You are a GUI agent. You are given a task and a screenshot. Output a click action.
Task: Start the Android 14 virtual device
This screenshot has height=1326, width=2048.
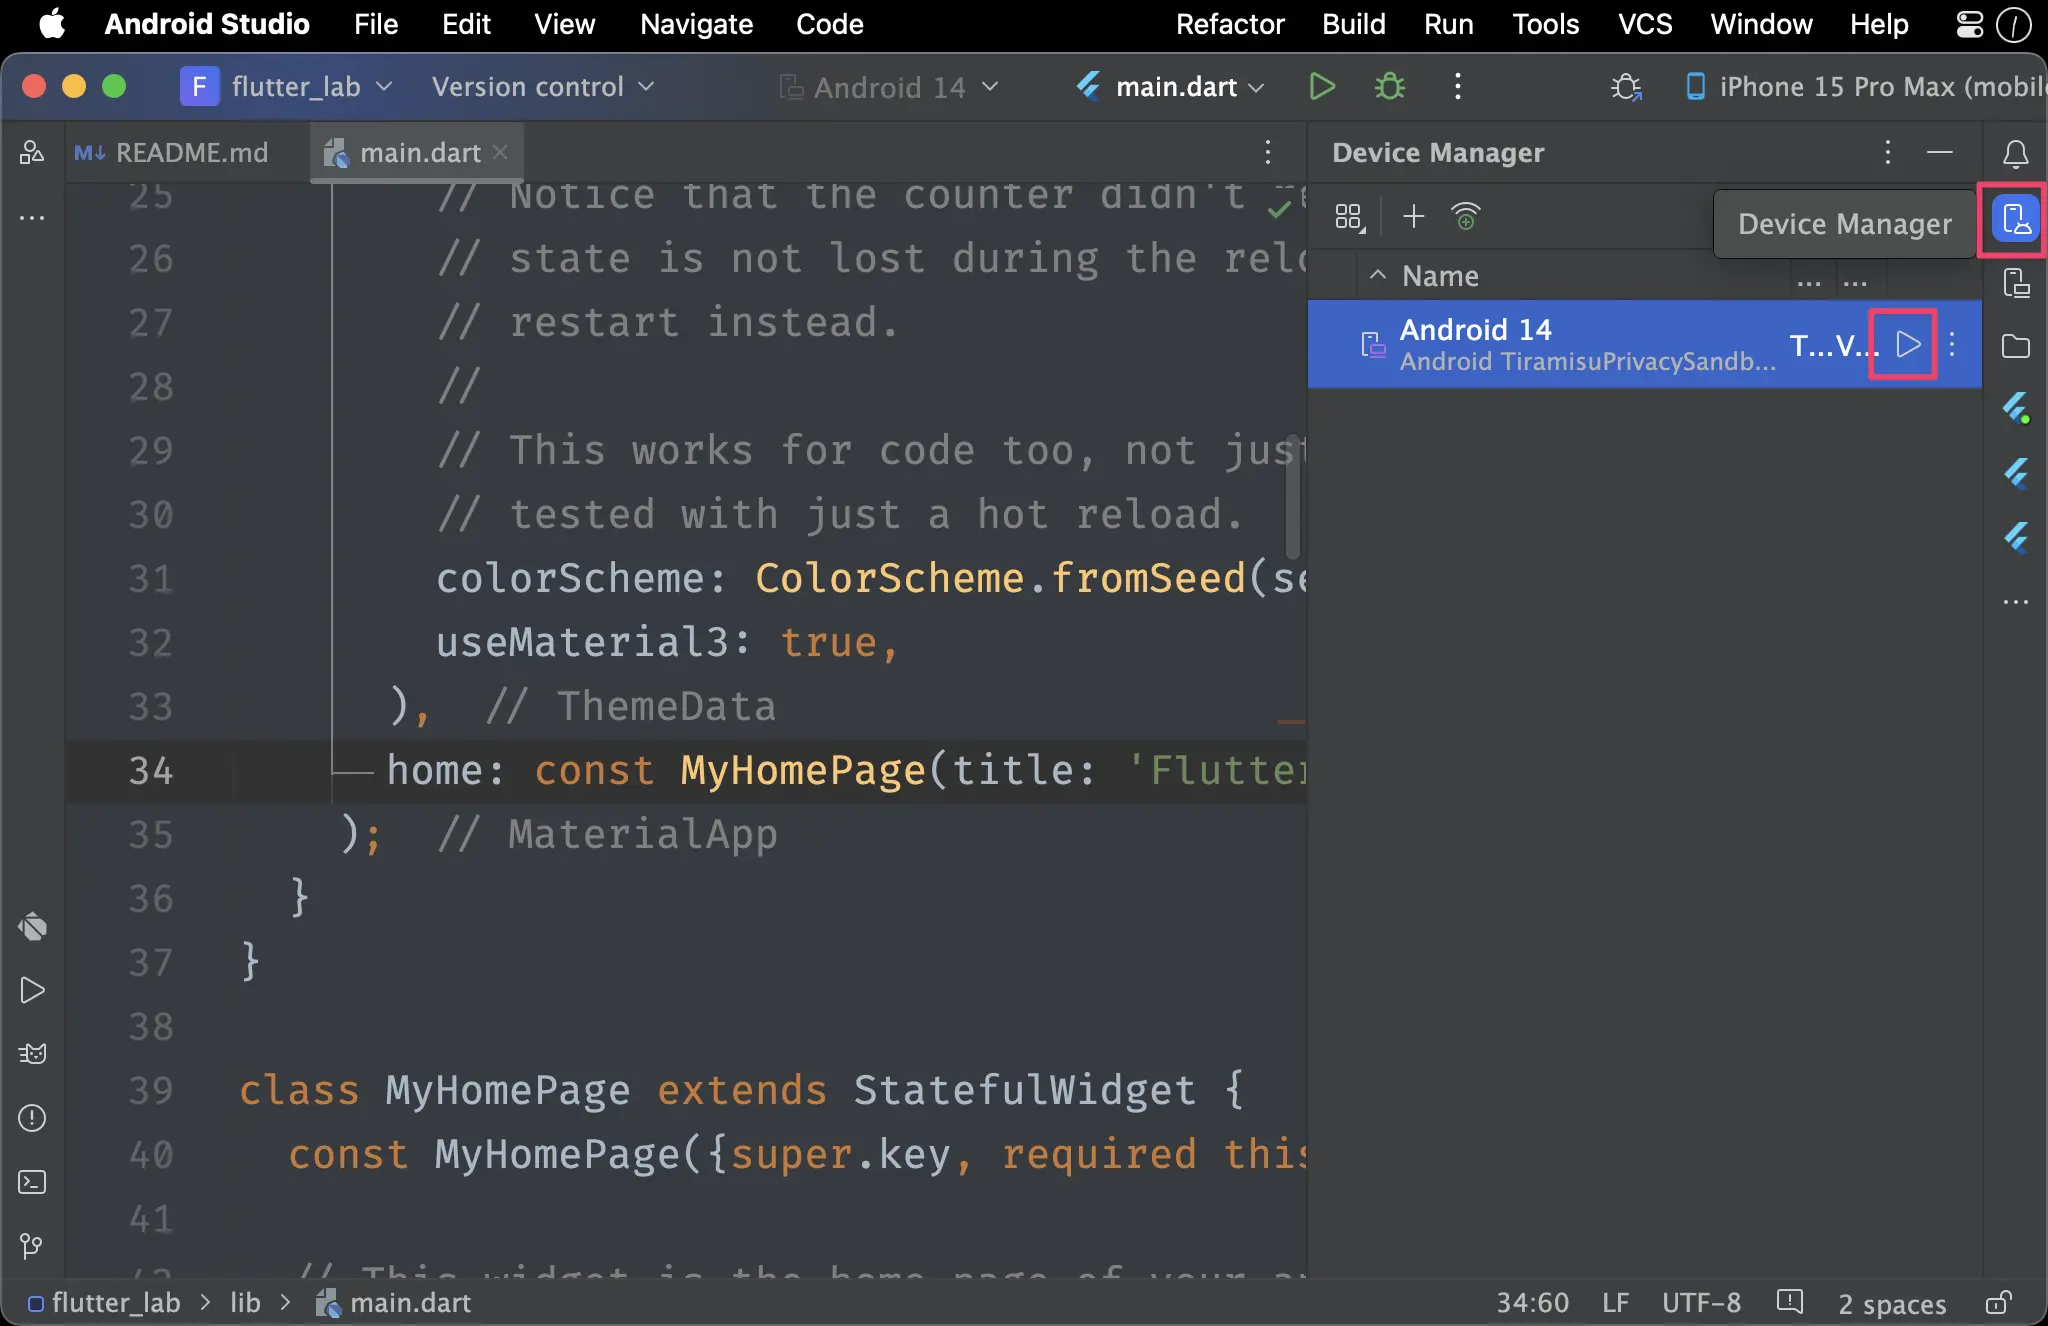1908,345
